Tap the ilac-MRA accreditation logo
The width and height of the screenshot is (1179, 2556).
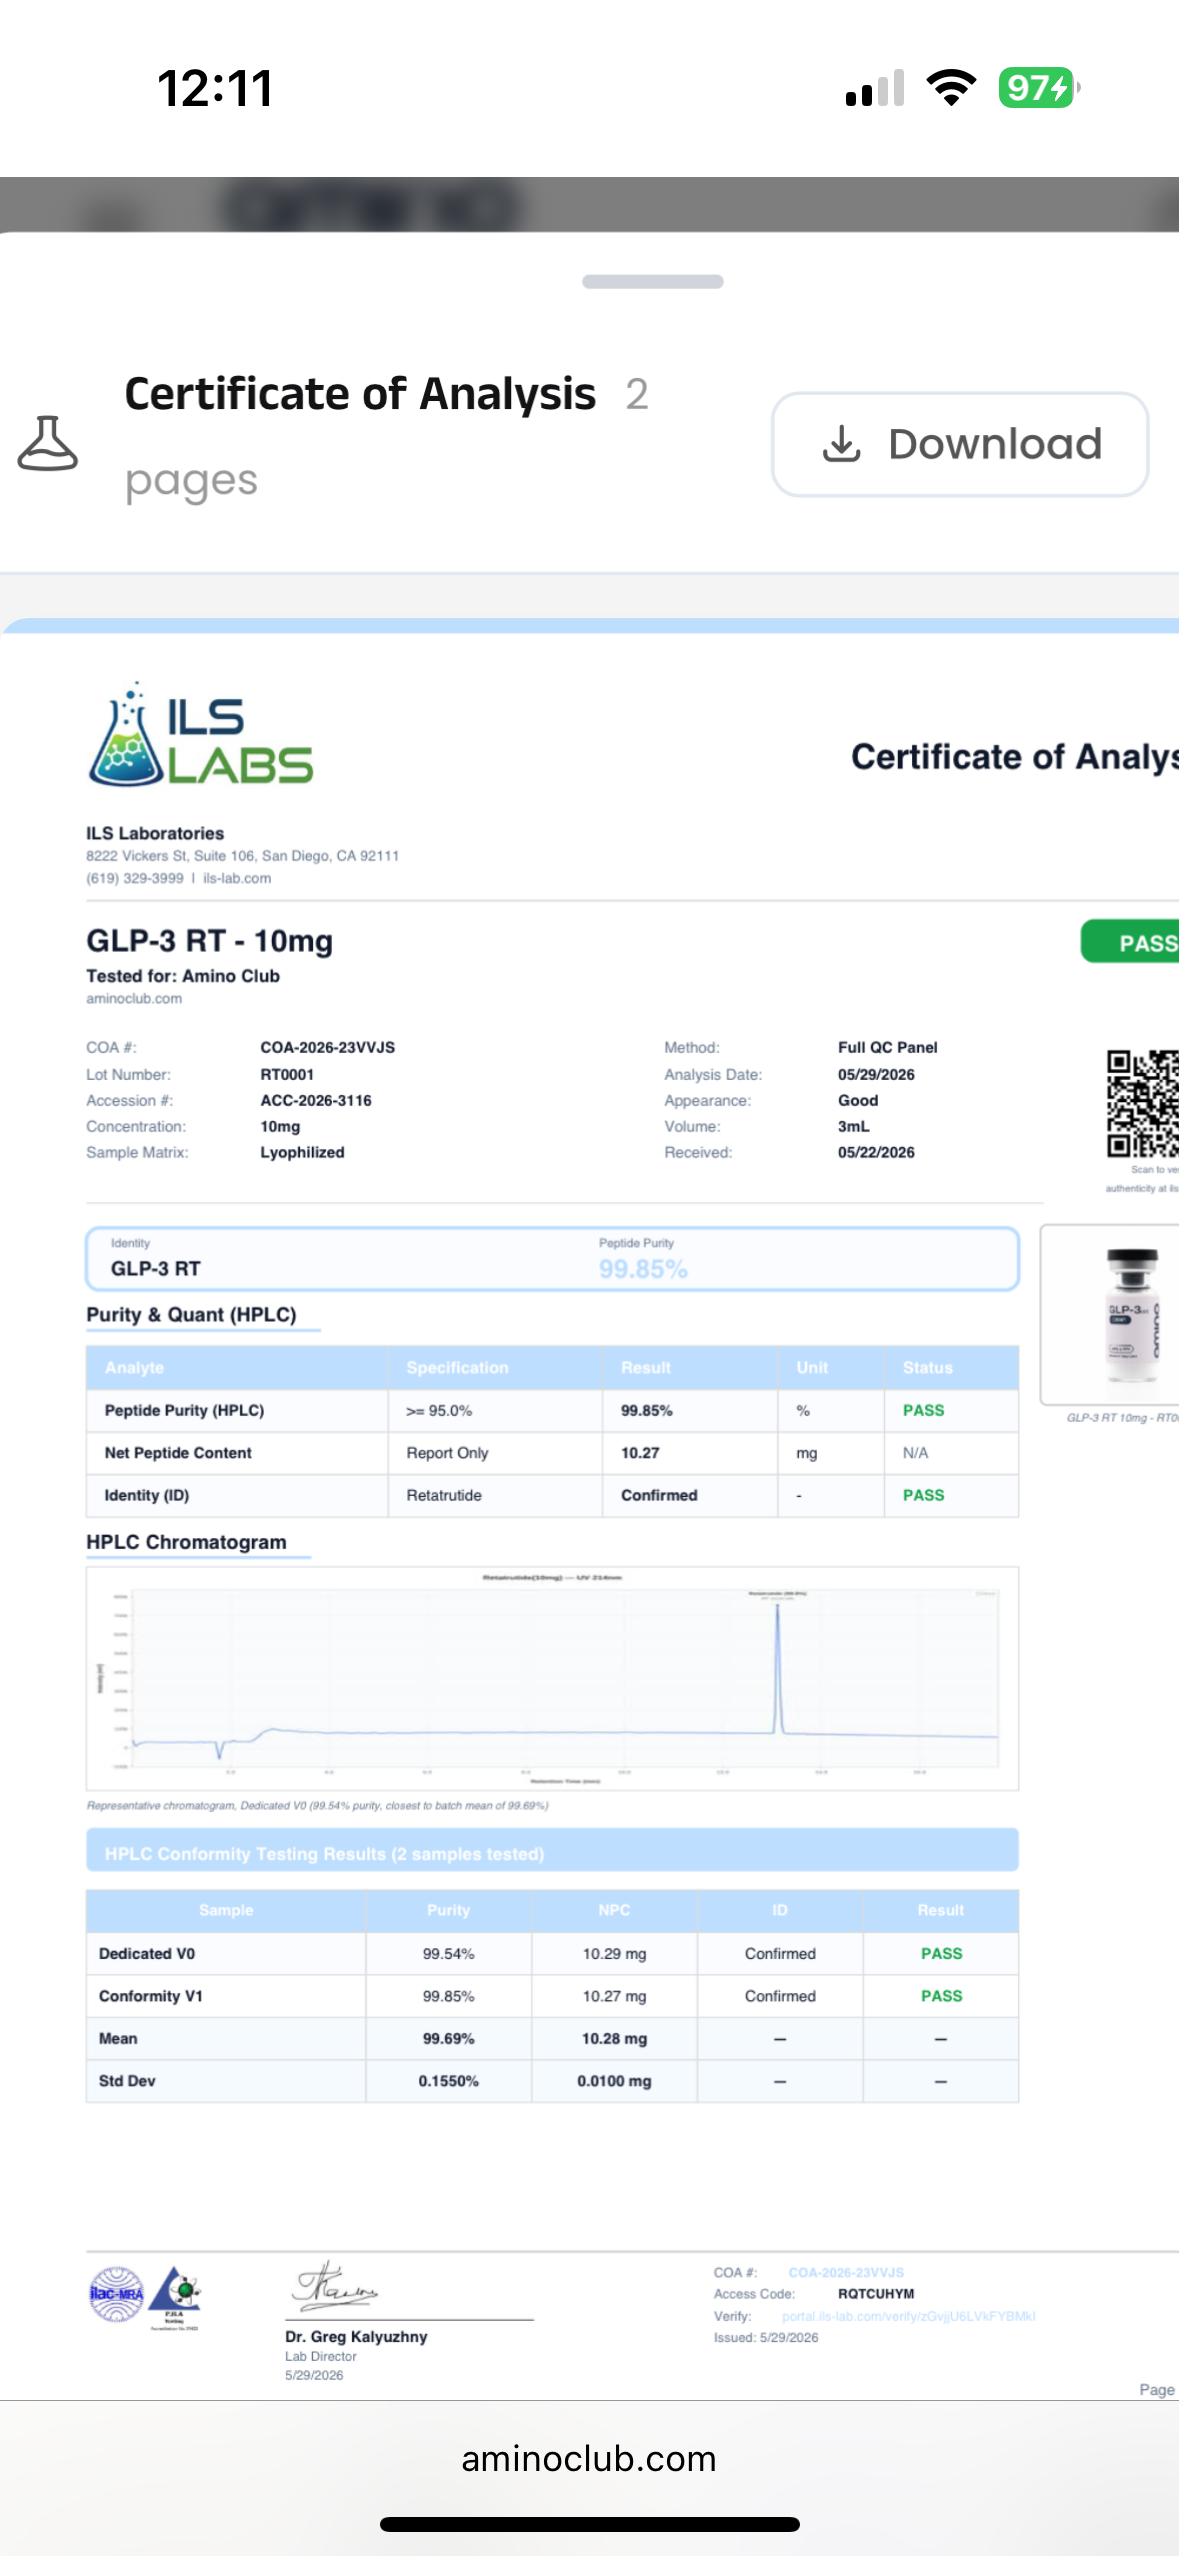[x=117, y=2294]
